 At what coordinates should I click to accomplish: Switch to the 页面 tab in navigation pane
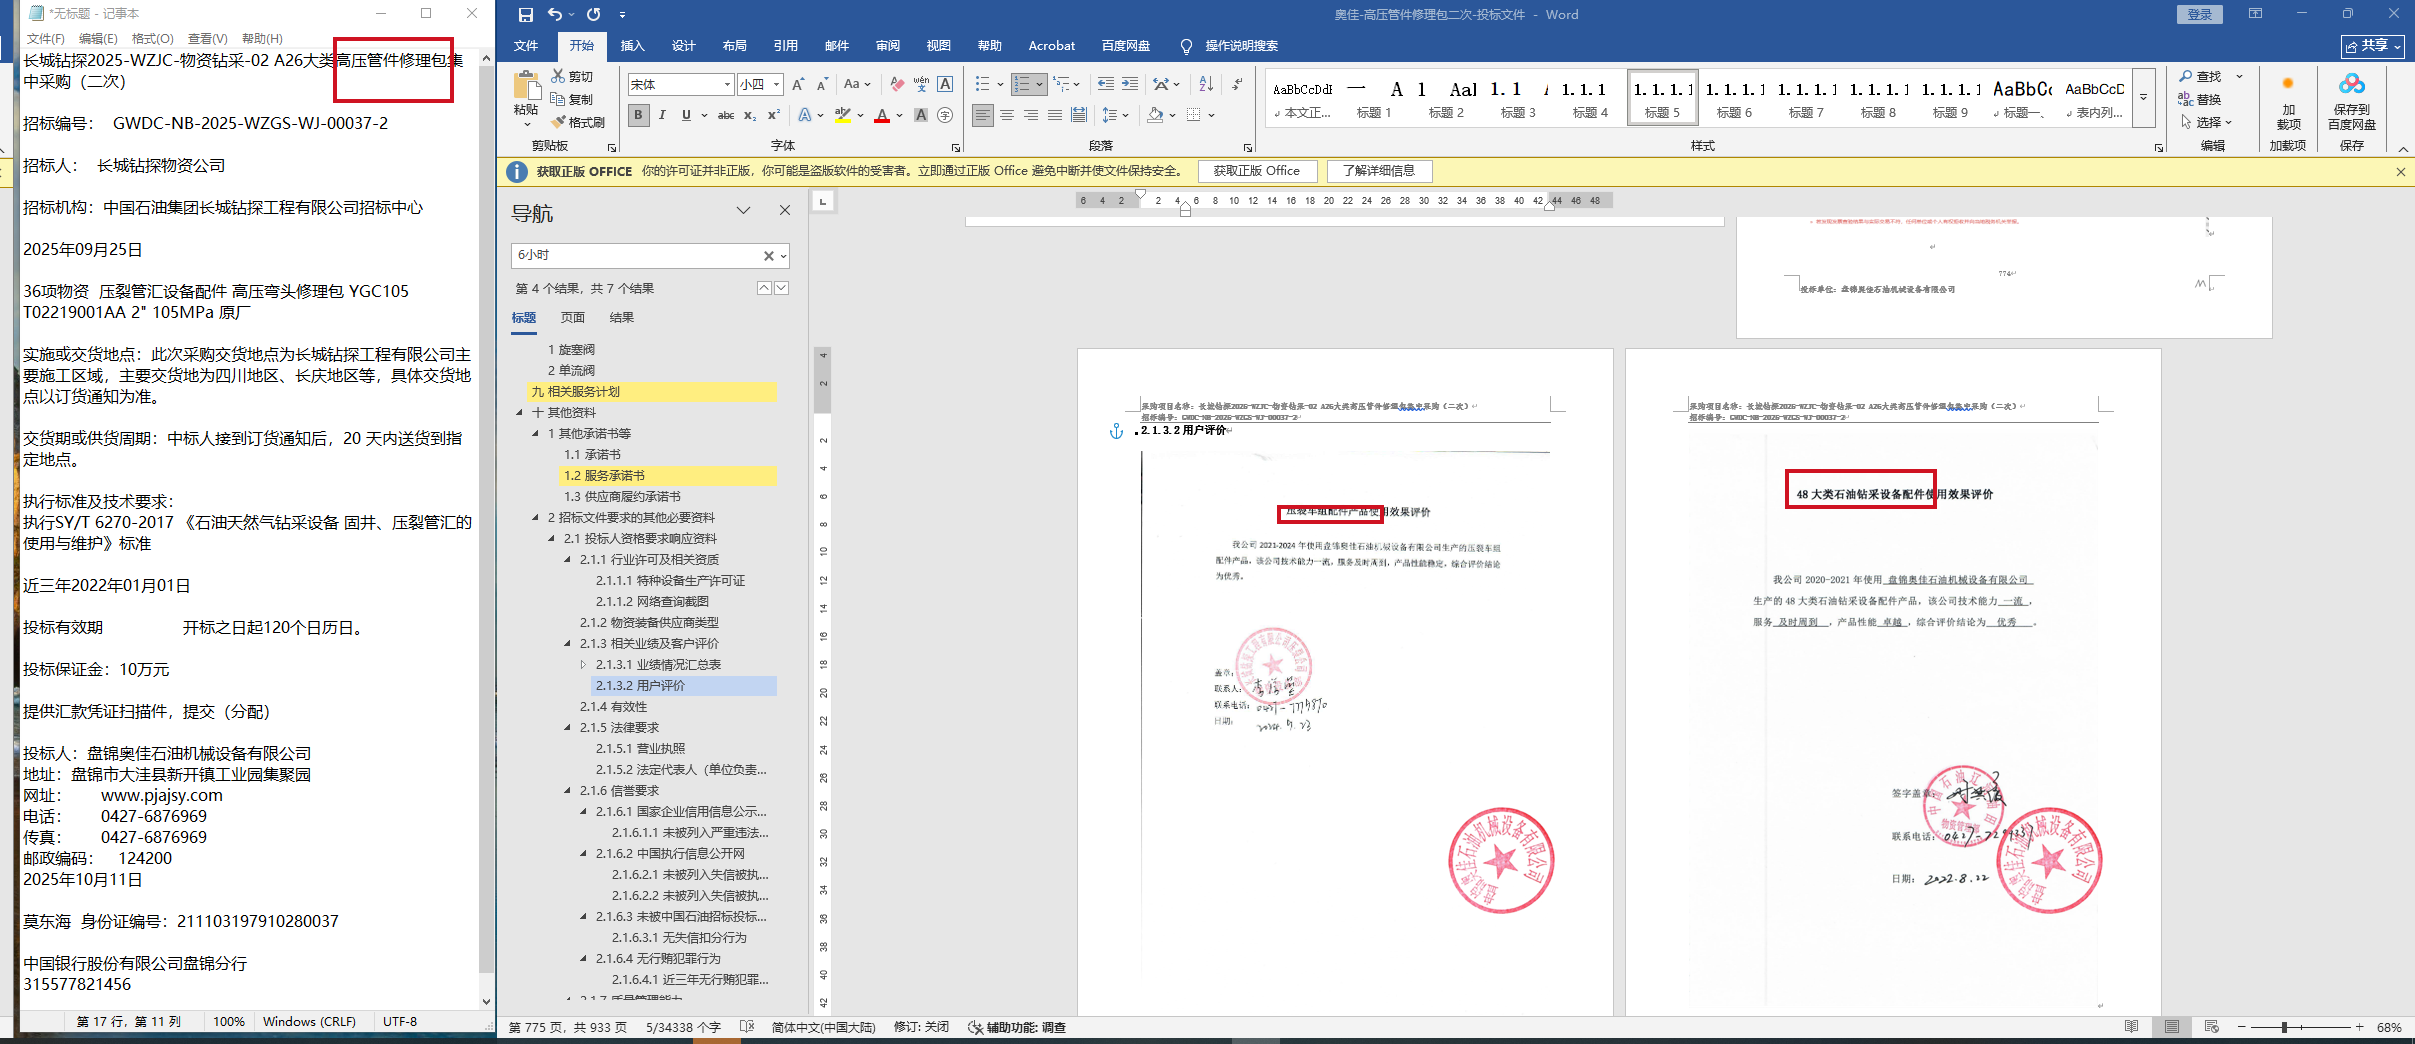click(572, 318)
